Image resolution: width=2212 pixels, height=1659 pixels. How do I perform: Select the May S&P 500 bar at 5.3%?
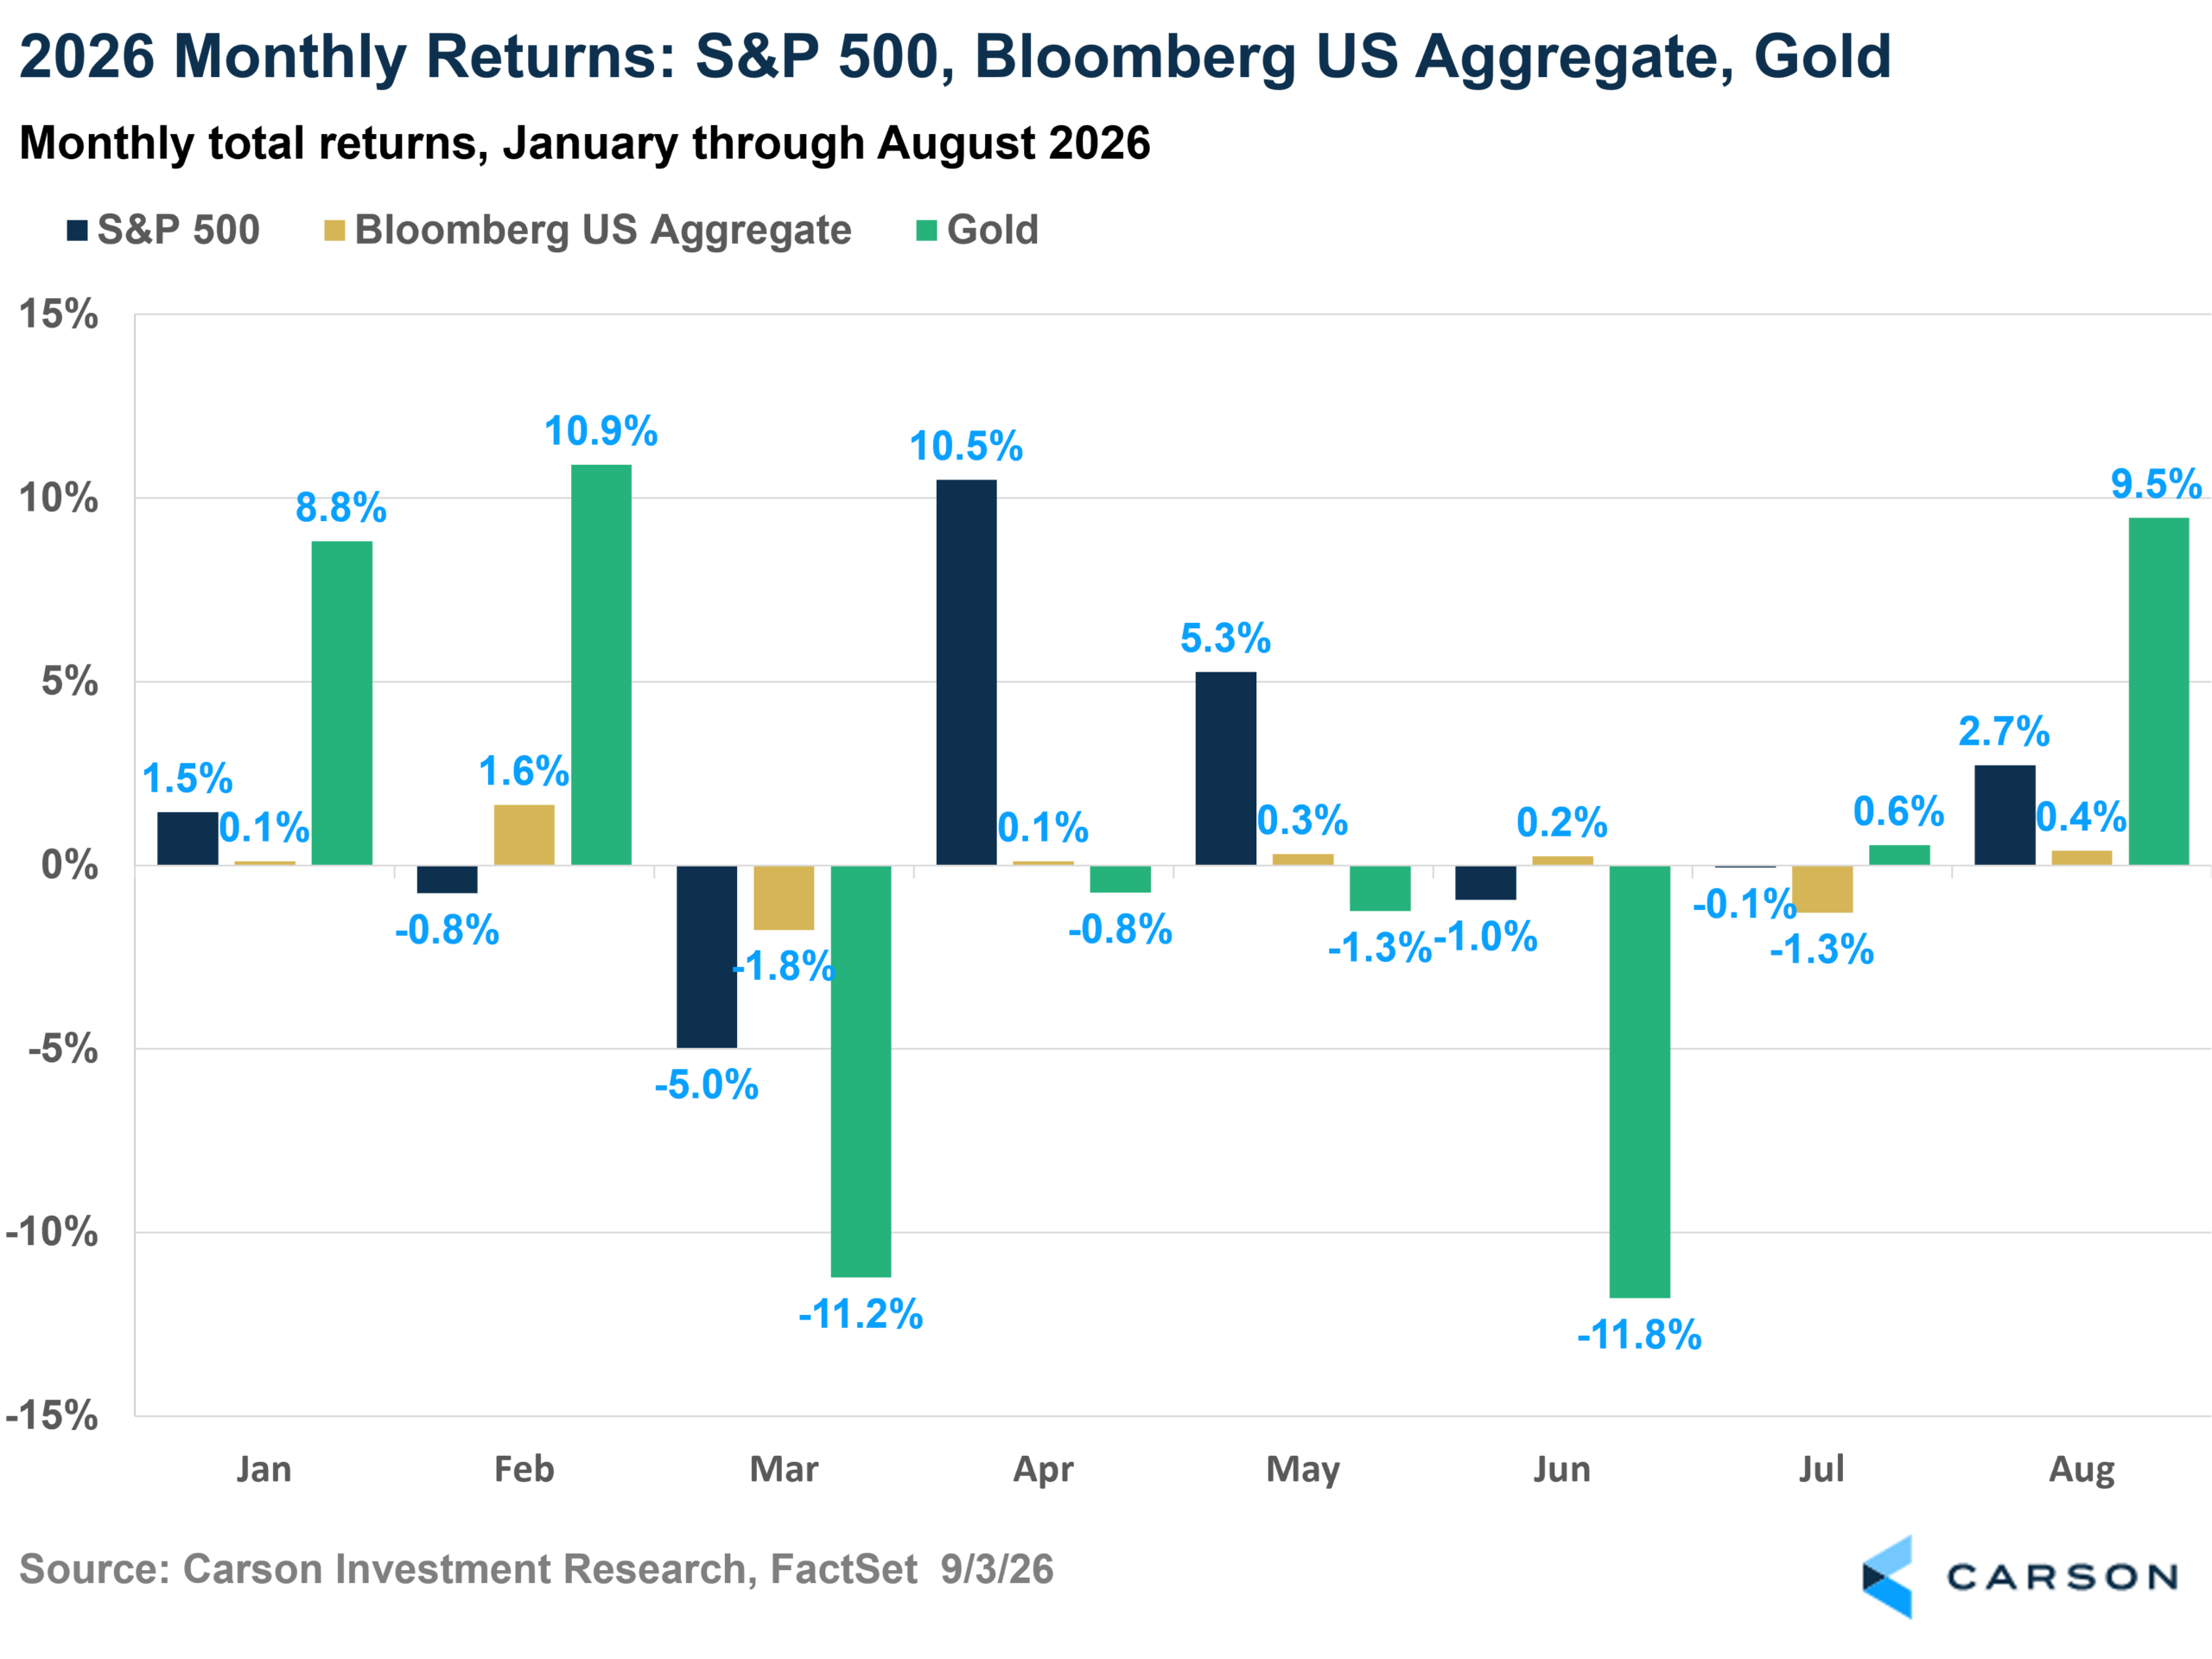tap(1226, 768)
